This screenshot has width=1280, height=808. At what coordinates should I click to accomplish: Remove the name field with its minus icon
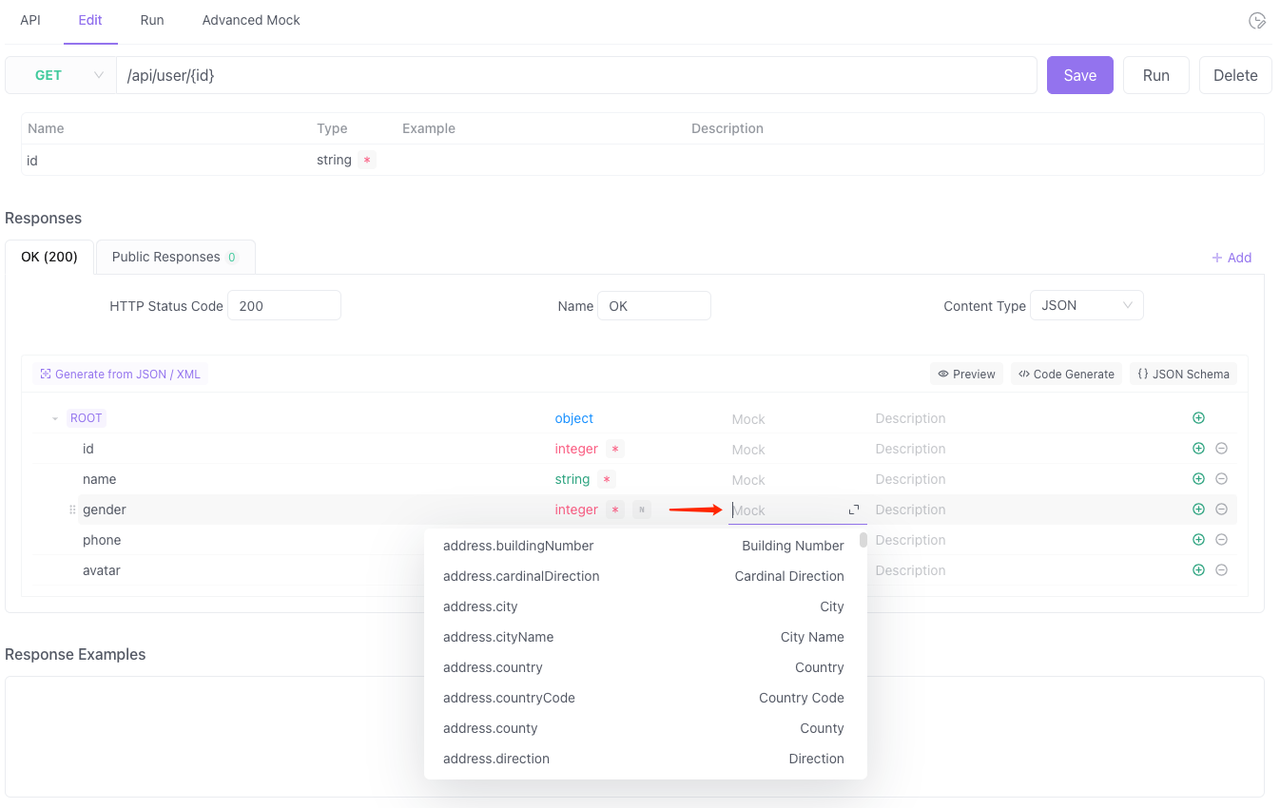tap(1221, 479)
